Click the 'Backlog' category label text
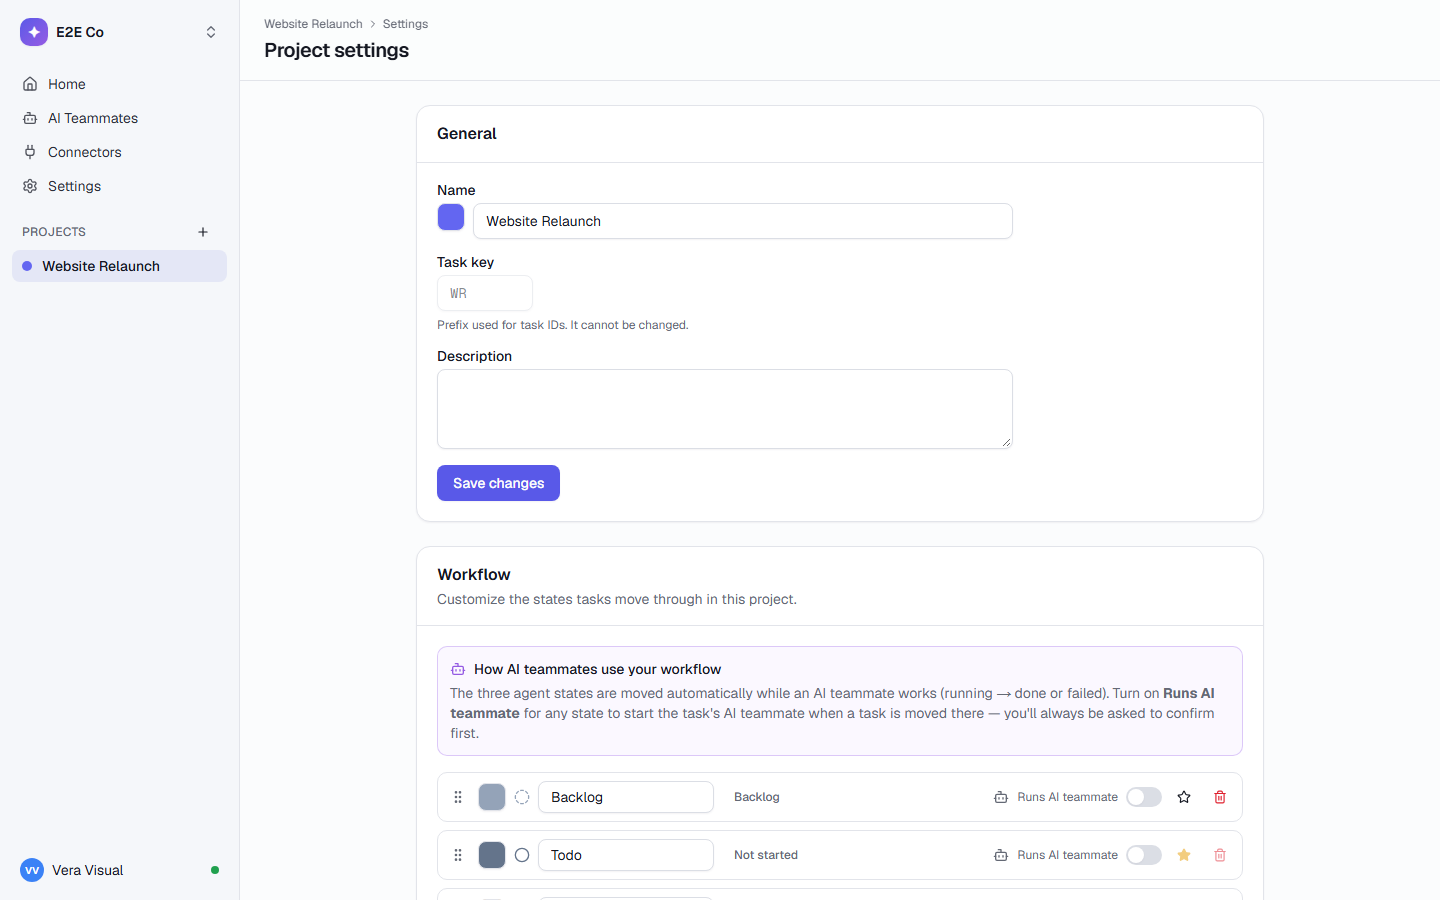The width and height of the screenshot is (1440, 900). coord(757,797)
